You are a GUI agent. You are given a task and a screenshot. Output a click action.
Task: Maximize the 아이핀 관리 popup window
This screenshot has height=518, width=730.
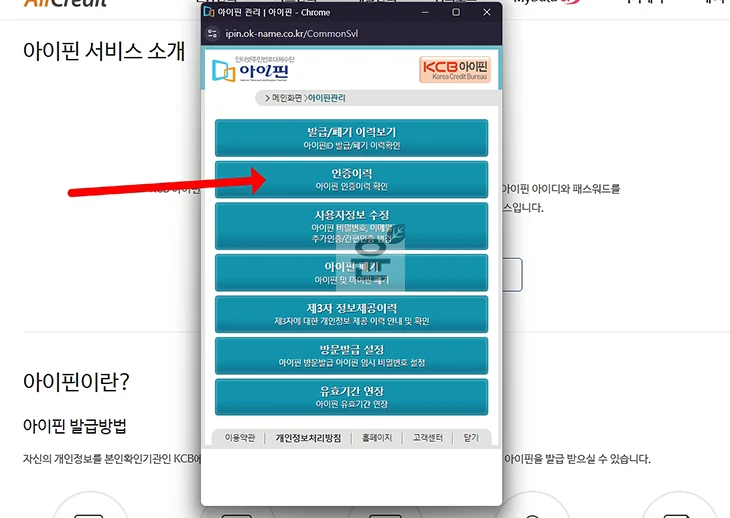tap(456, 12)
